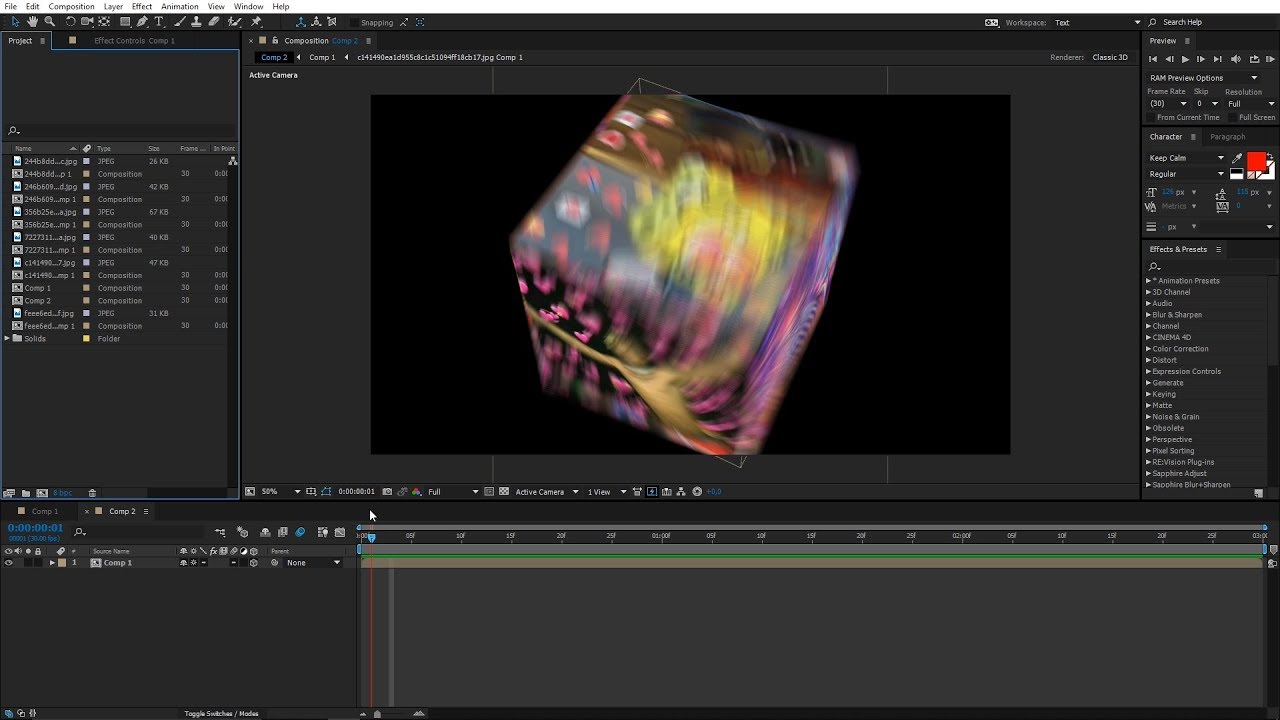Image resolution: width=1280 pixels, height=720 pixels.
Task: Open the Regular font style dropdown
Action: (1186, 174)
